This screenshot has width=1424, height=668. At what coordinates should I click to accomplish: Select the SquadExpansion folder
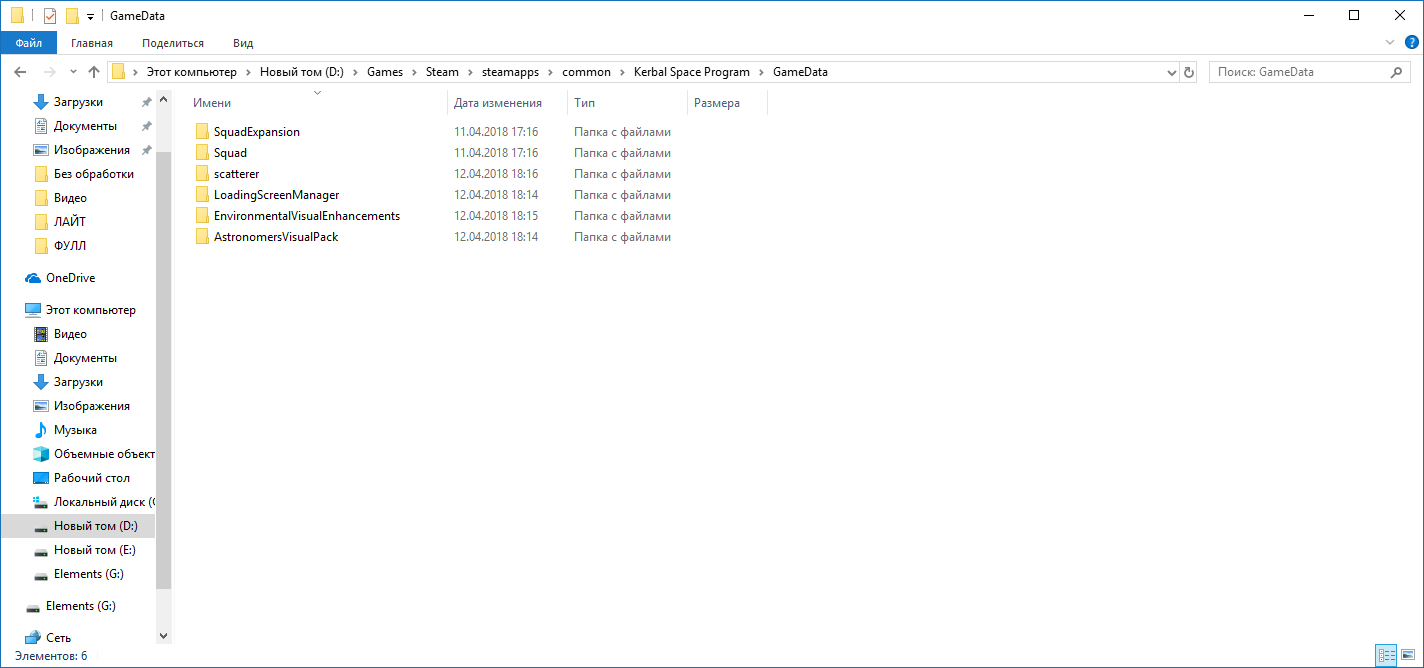point(256,132)
